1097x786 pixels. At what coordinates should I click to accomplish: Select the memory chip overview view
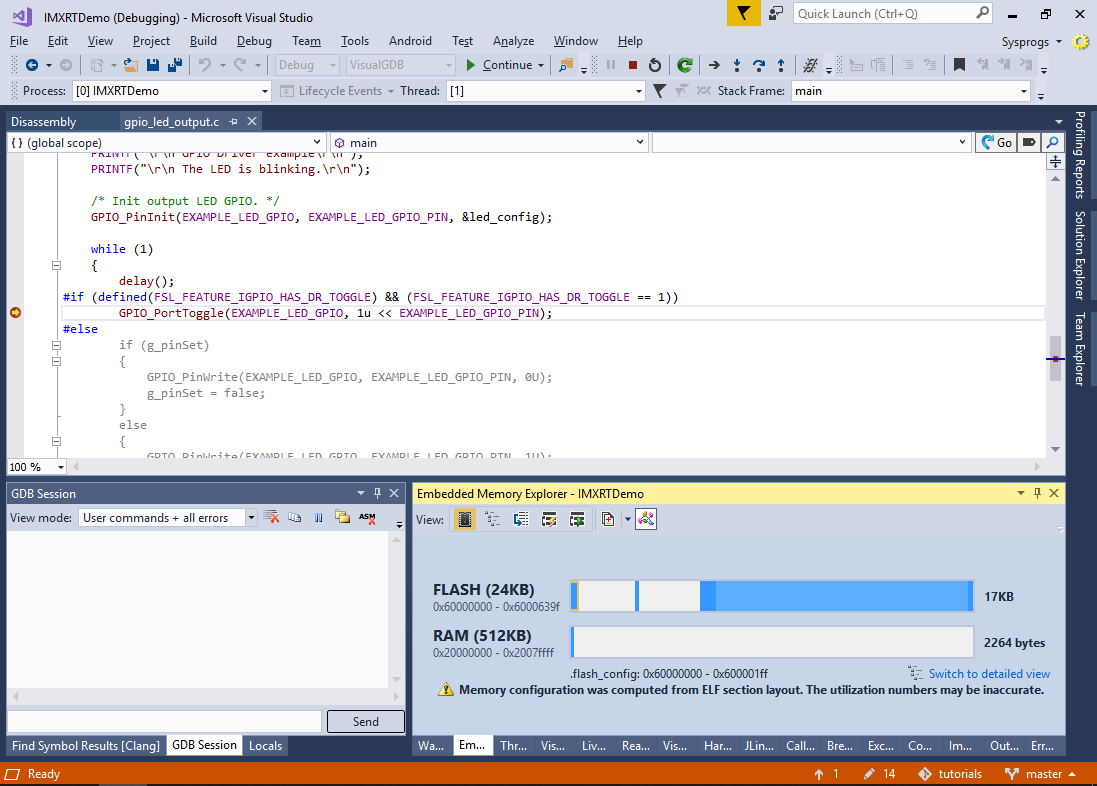(465, 519)
